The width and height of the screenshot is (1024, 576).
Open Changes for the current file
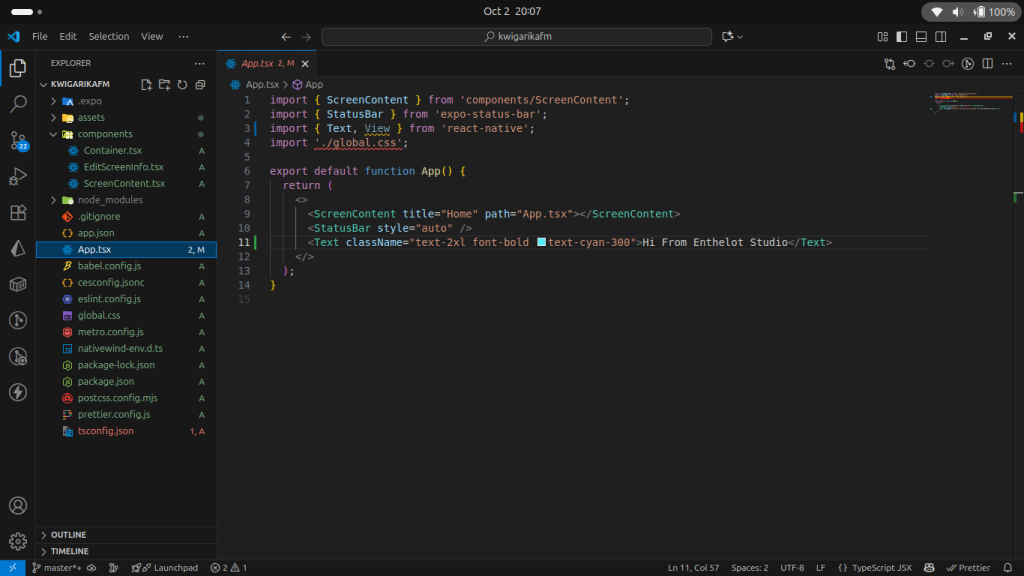[889, 63]
